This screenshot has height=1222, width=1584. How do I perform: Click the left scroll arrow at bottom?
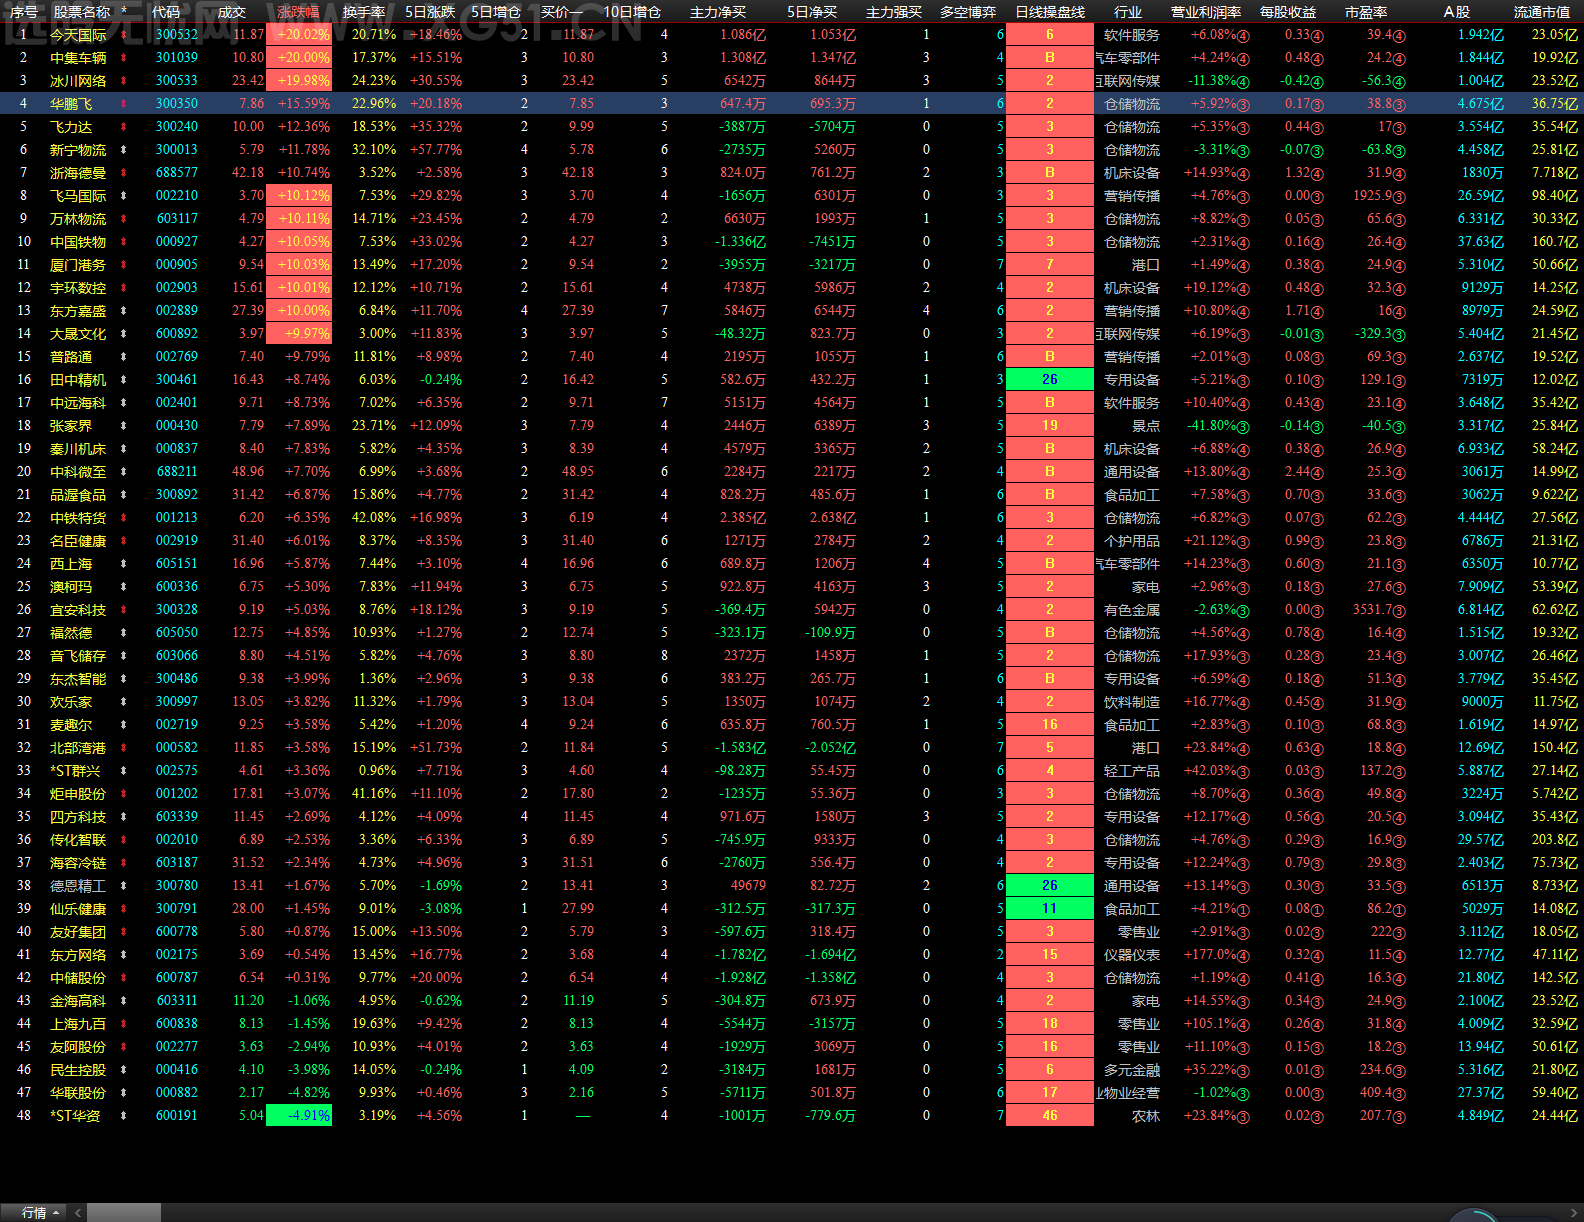[x=78, y=1213]
